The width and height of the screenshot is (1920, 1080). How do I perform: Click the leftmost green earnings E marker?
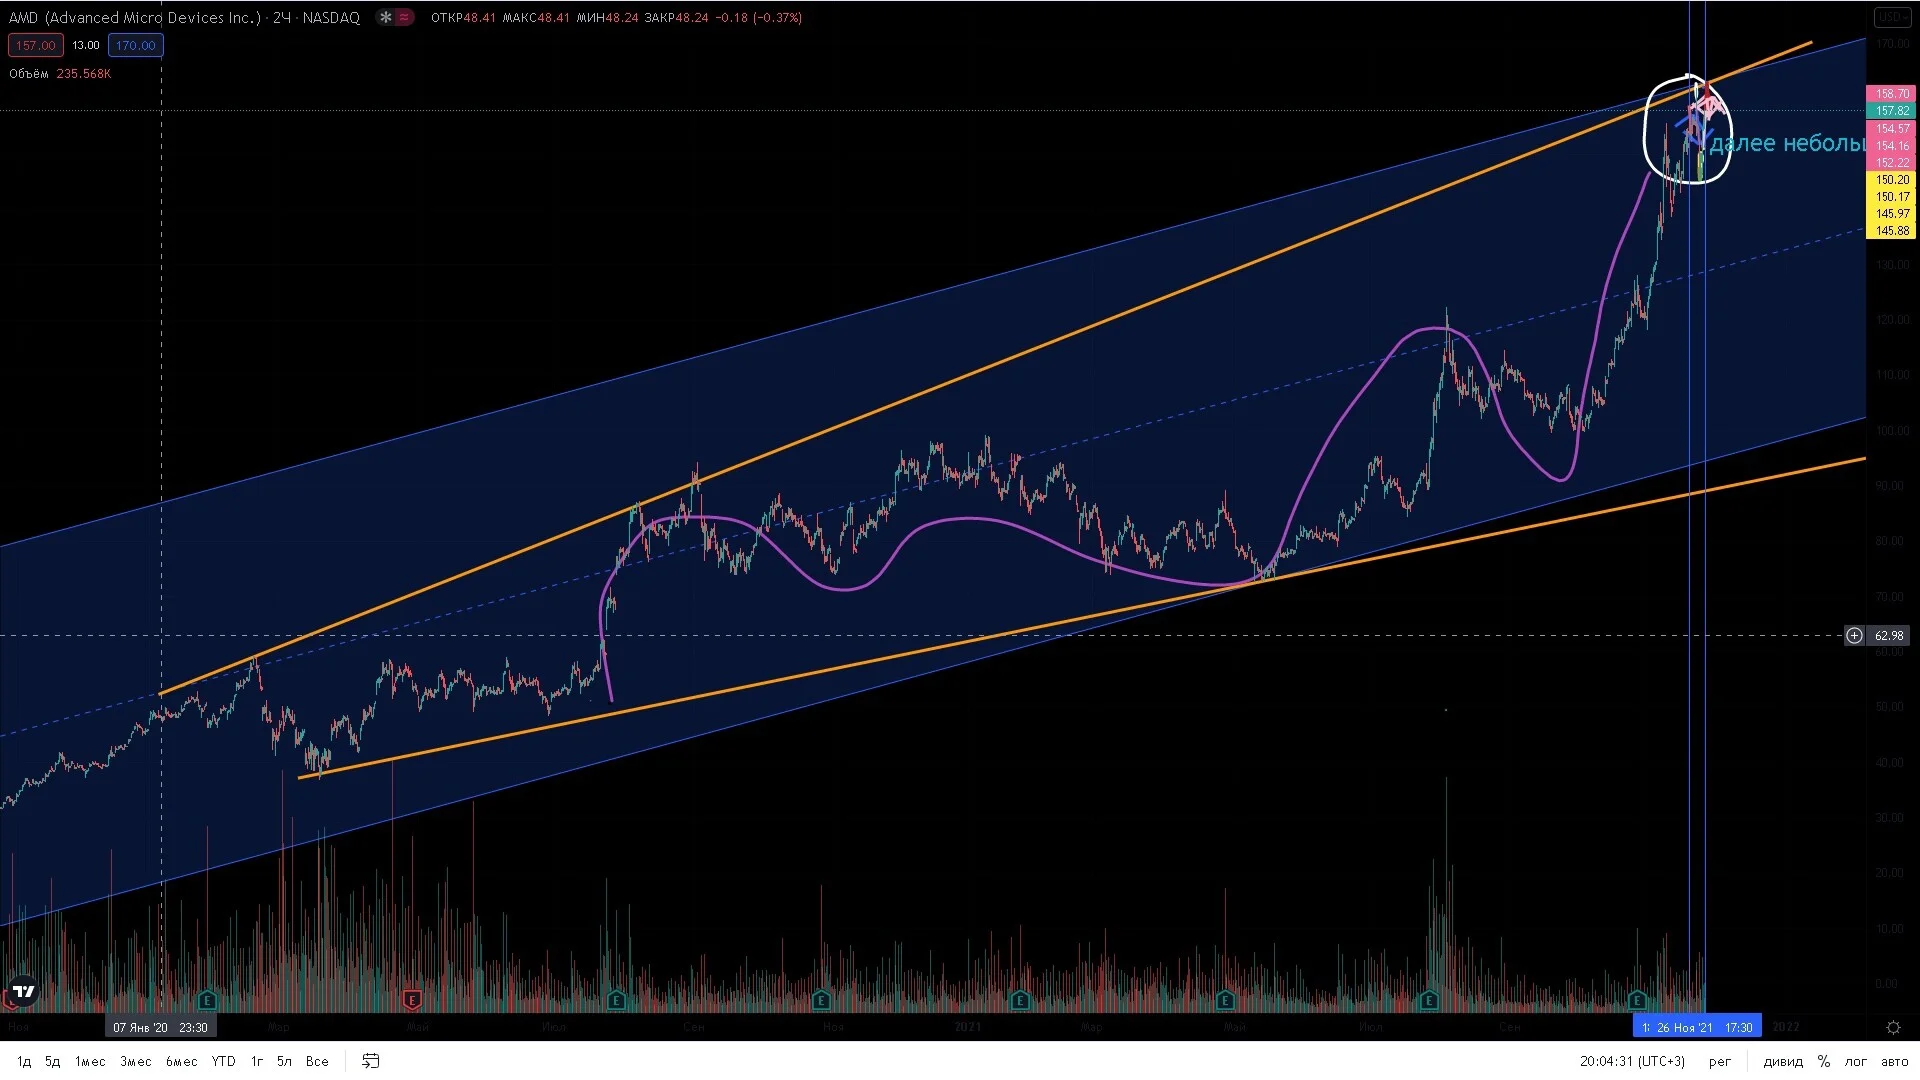pyautogui.click(x=207, y=999)
